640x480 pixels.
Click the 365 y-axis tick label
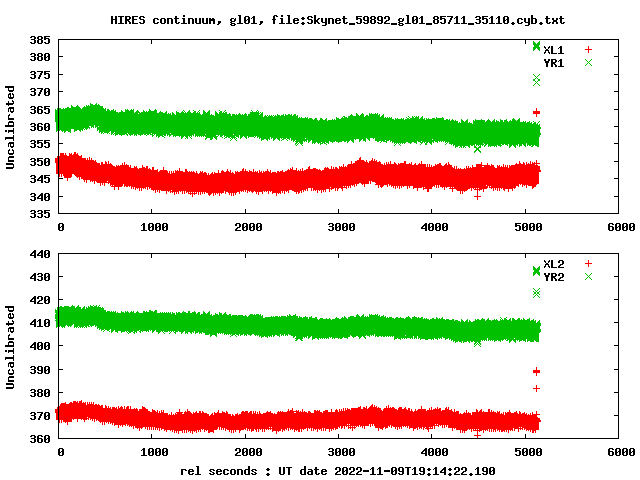click(x=40, y=110)
